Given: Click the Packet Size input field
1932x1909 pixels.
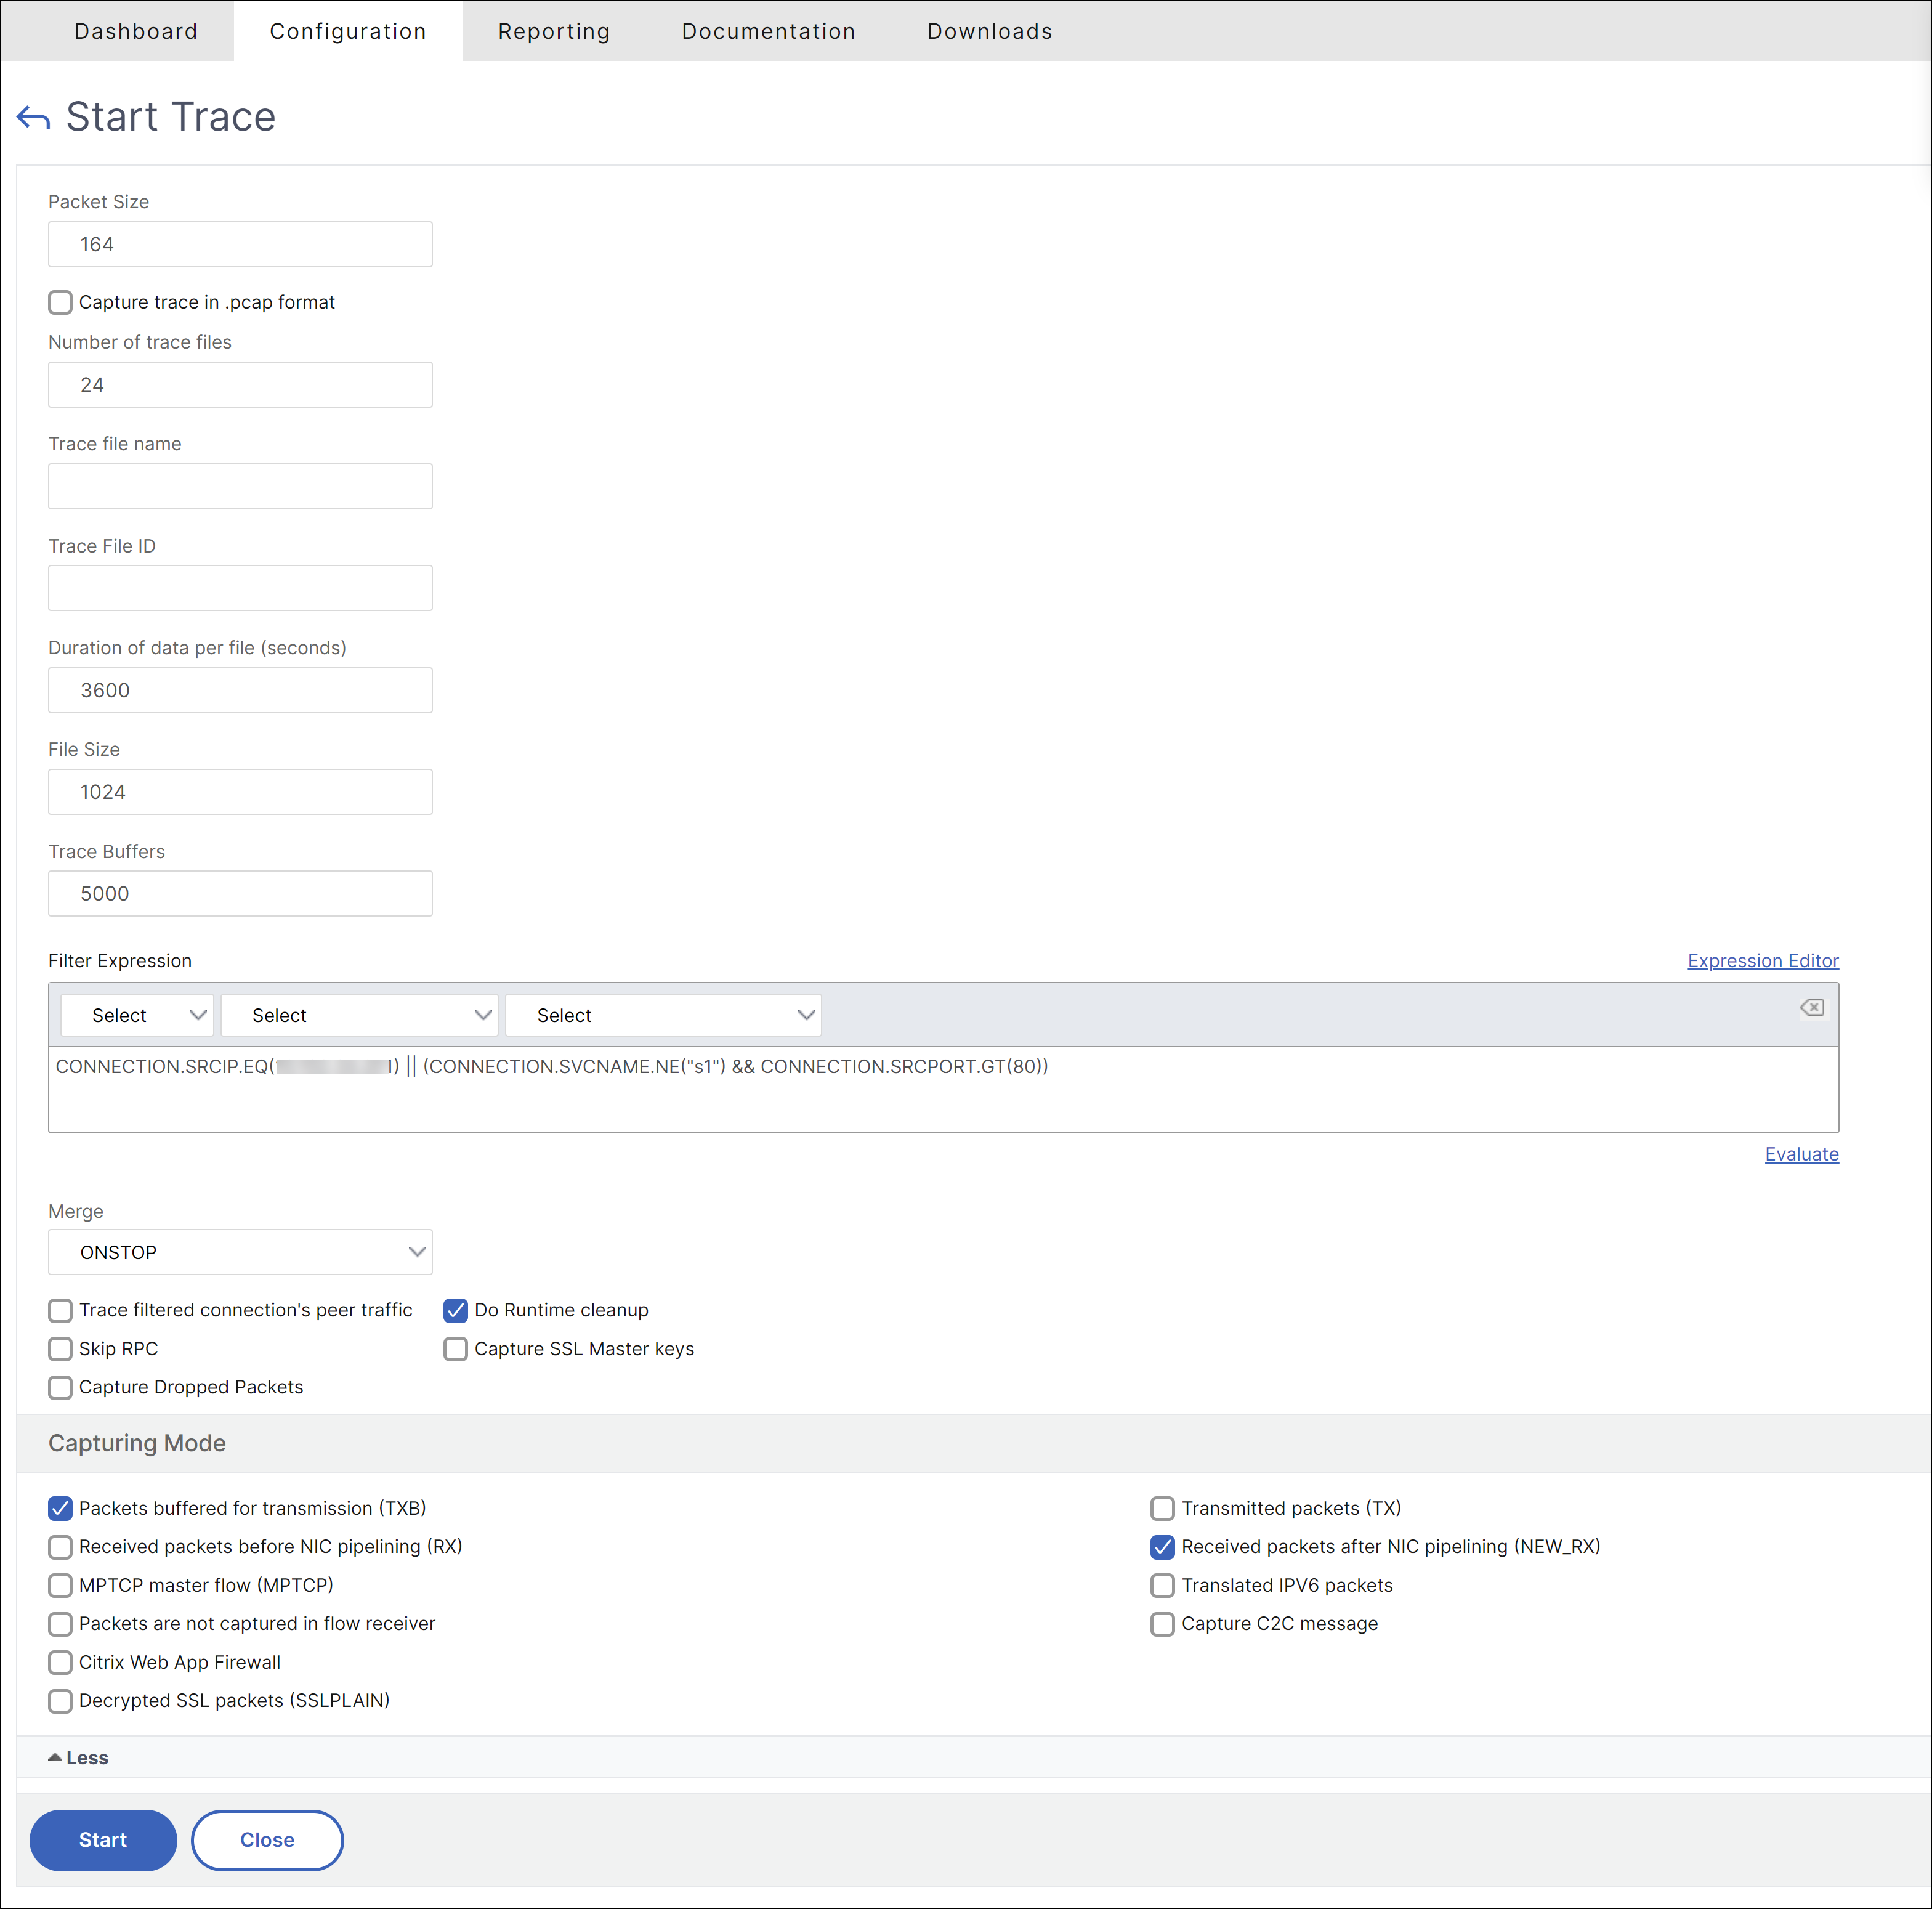Looking at the screenshot, I should 240,244.
